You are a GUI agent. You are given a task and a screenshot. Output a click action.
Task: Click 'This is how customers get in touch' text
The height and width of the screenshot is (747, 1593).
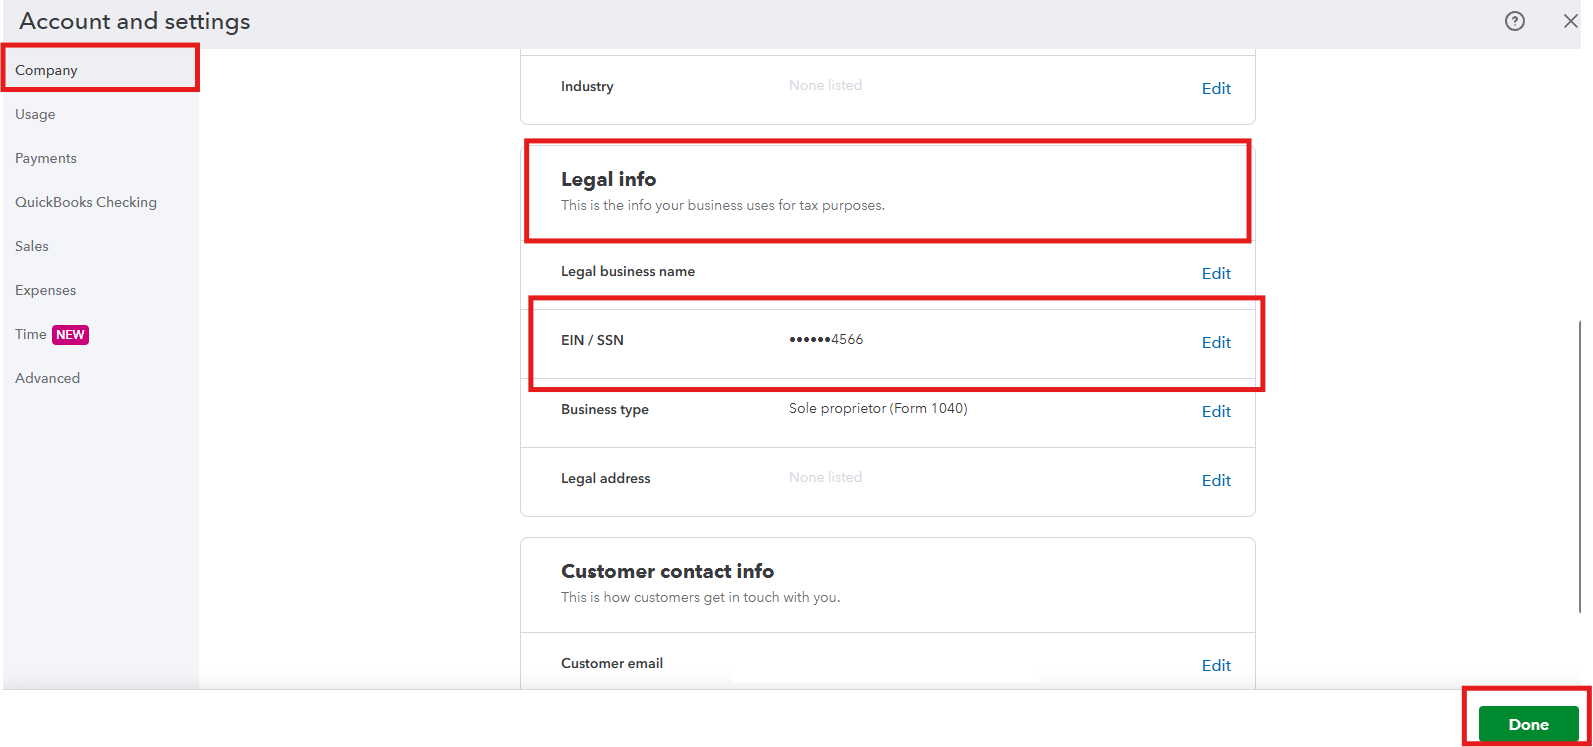700,597
